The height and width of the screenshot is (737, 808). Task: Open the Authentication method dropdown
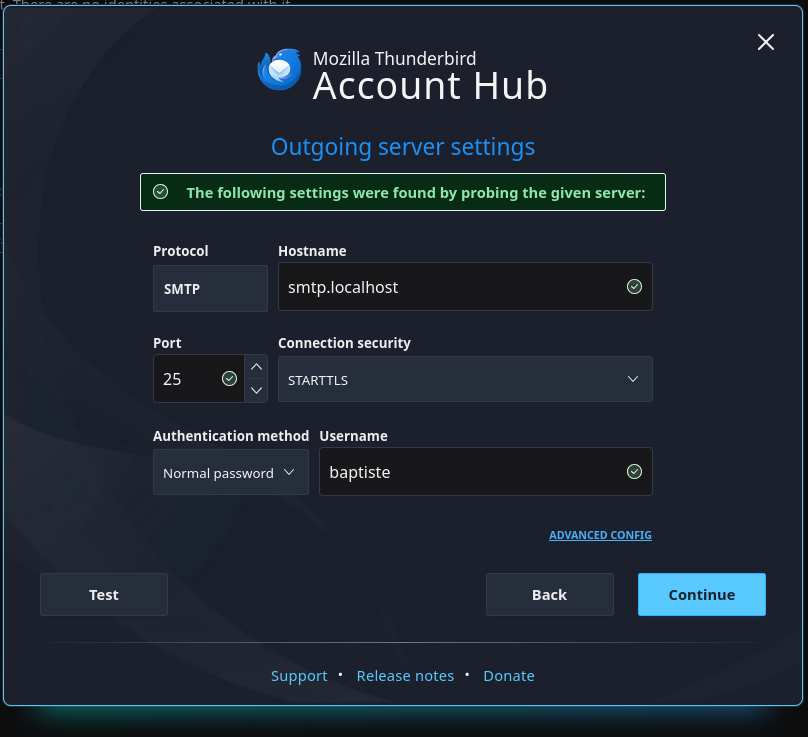230,471
